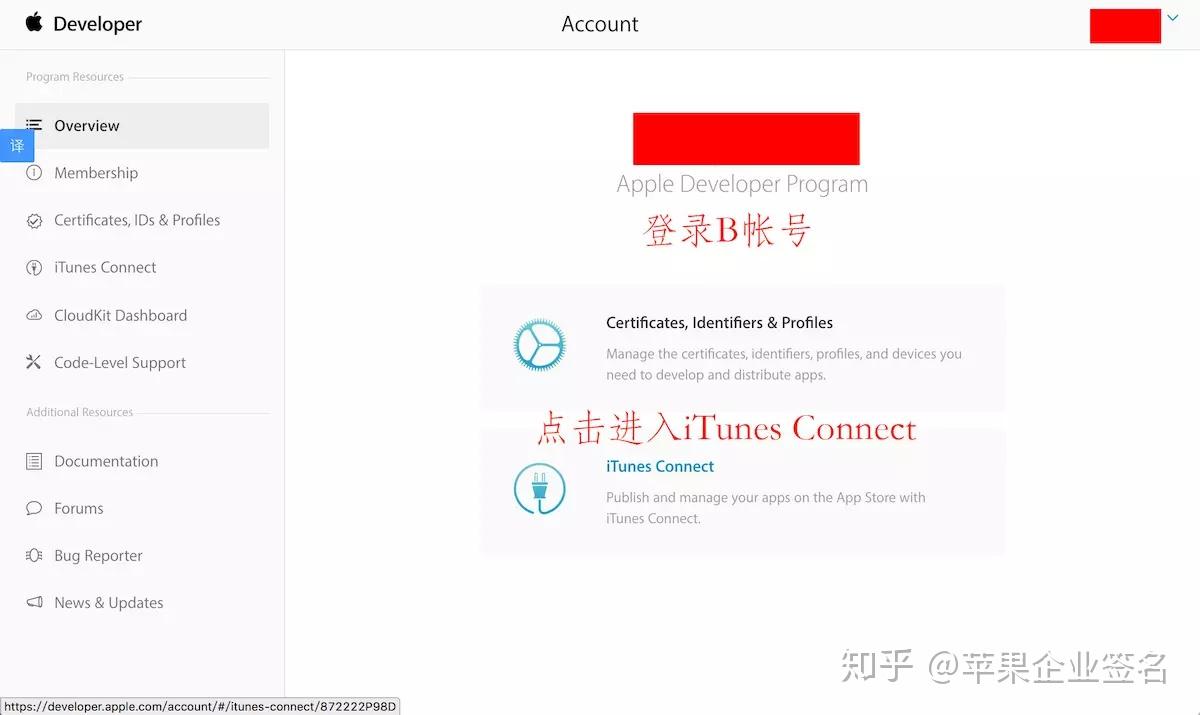Click the Forums speech bubble icon

pyautogui.click(x=34, y=508)
